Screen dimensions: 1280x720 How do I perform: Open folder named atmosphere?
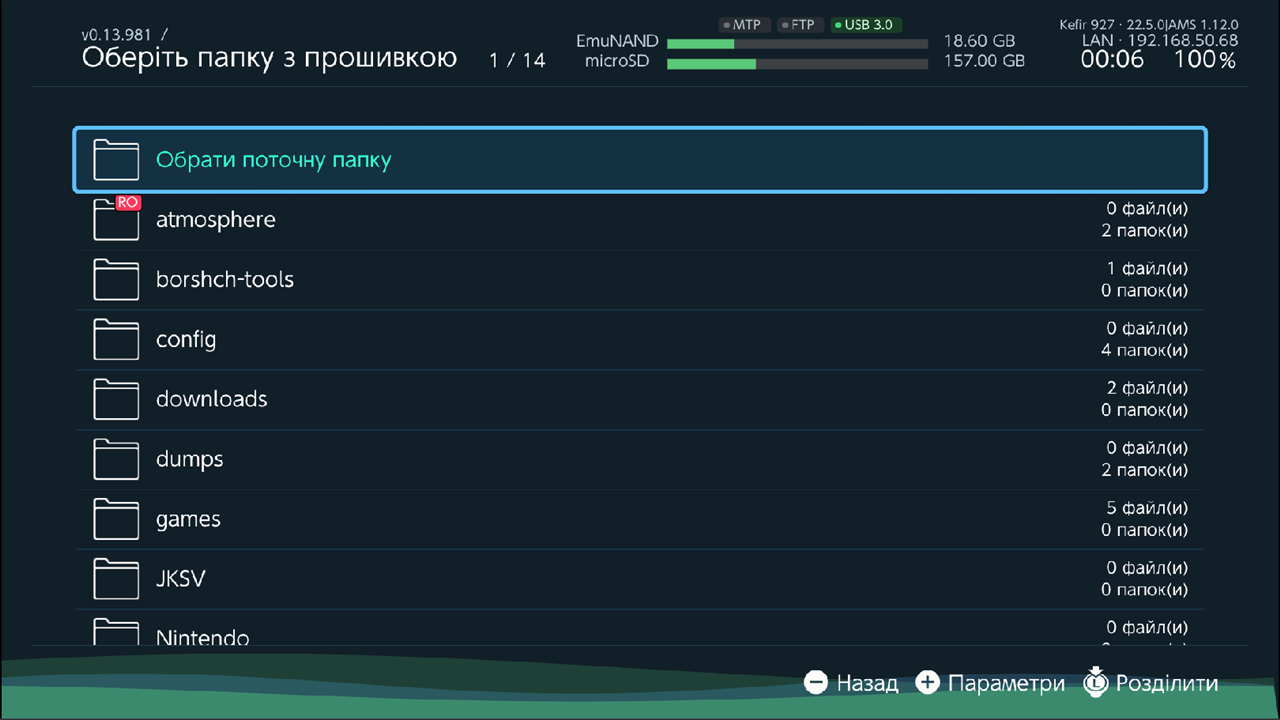point(640,220)
